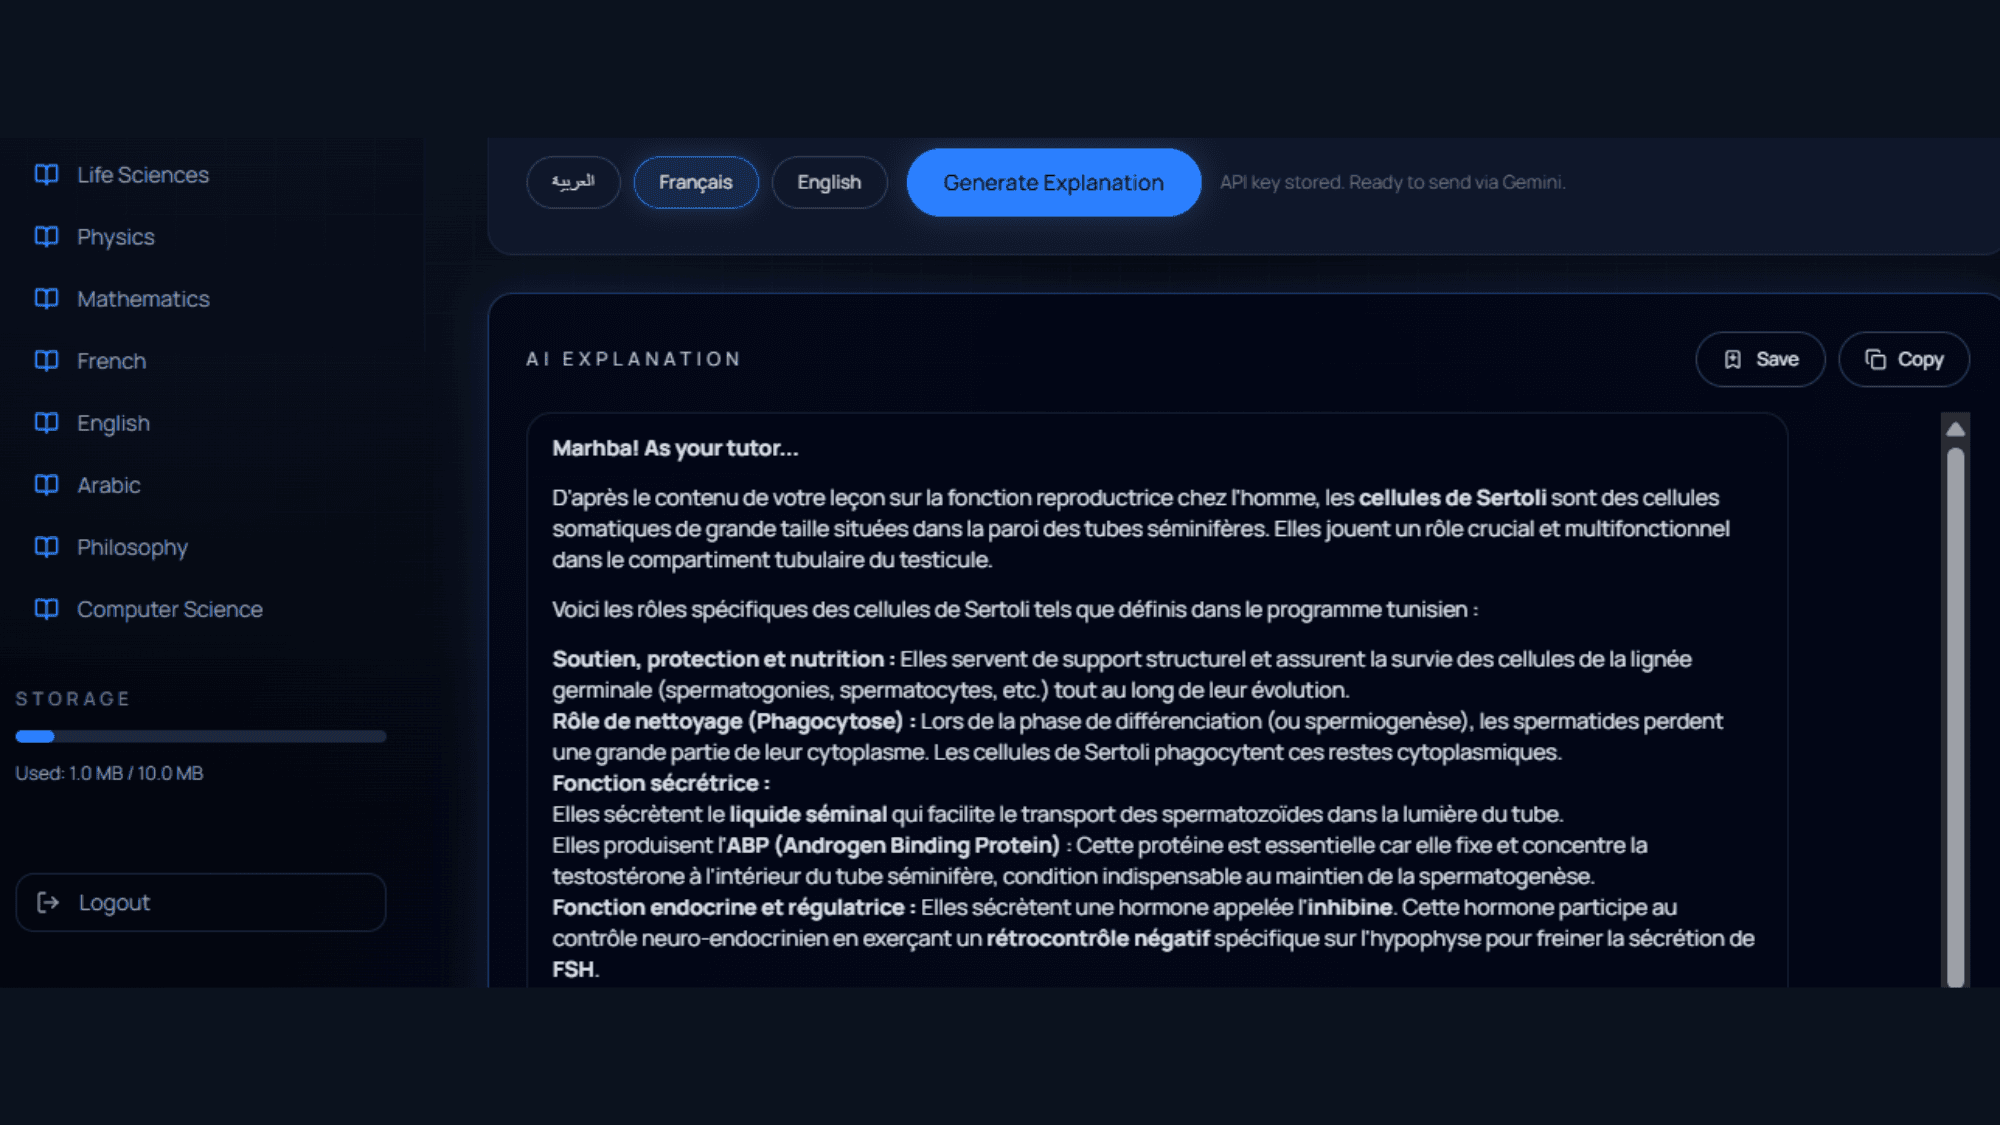
Task: Switch explanation language to Français
Action: [x=696, y=182]
